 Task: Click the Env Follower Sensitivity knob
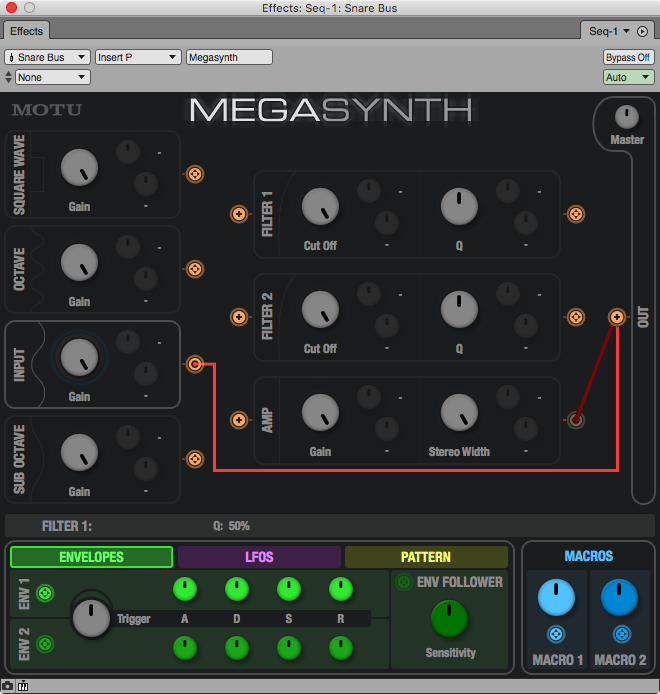point(449,618)
